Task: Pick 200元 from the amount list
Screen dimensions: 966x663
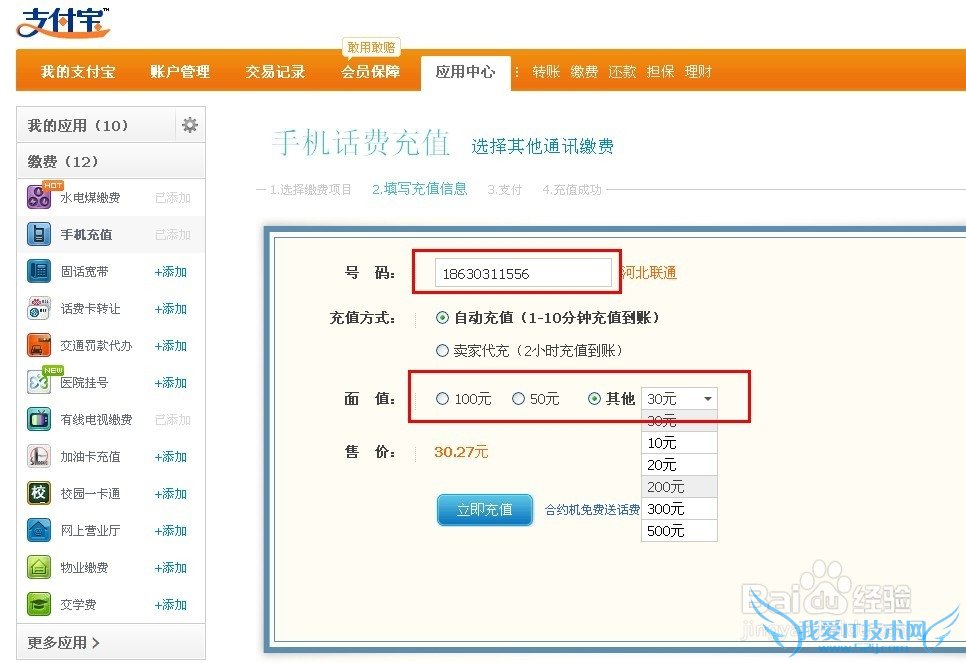Action: coord(679,487)
